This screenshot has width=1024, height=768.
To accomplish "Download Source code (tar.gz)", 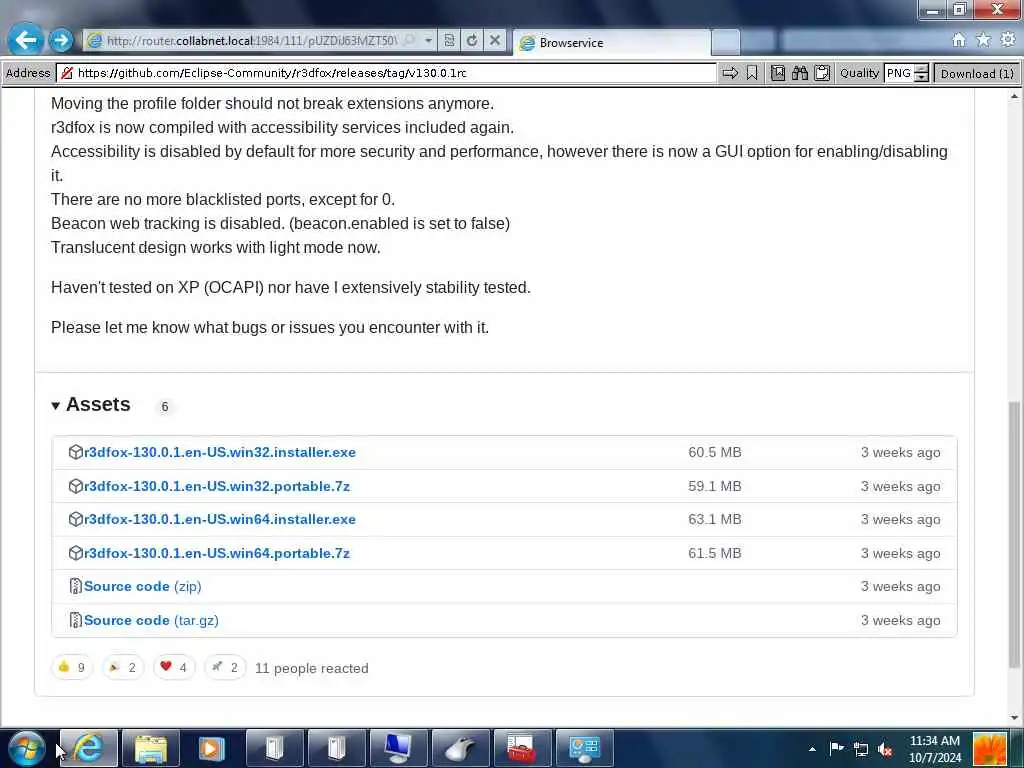I will click(x=152, y=620).
